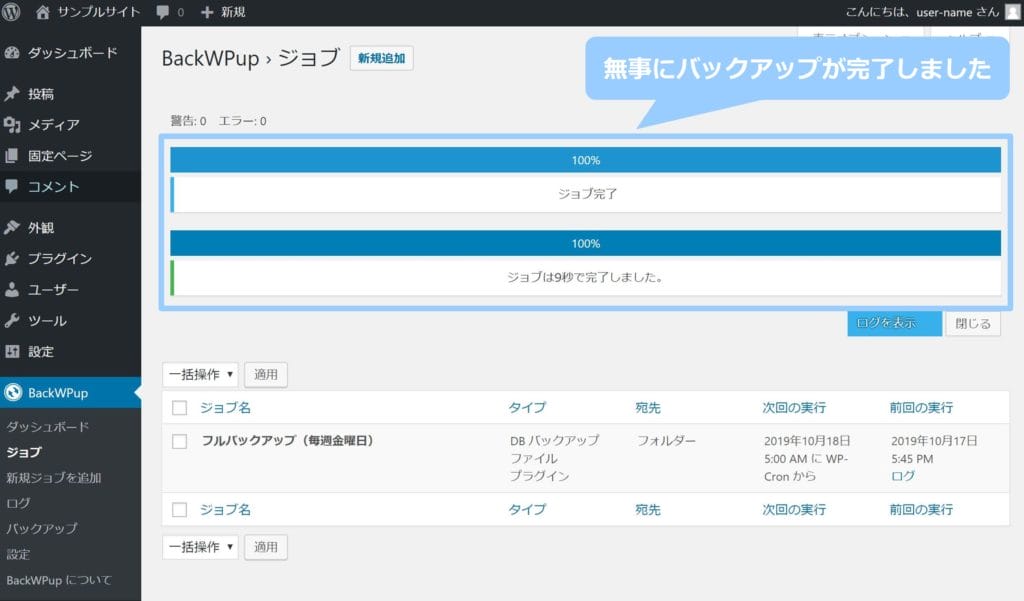Open バックアップ submenu item
Screen dimensions: 1024x601
42,528
